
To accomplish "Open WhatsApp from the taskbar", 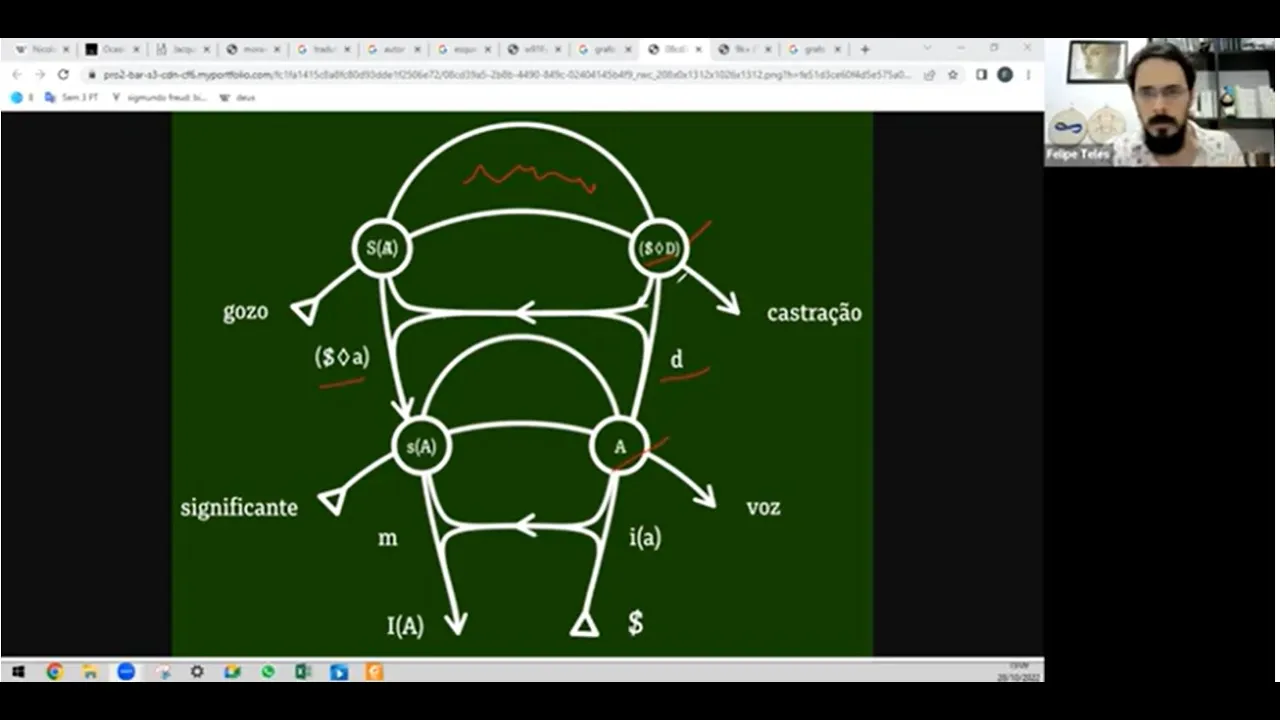I will 268,672.
